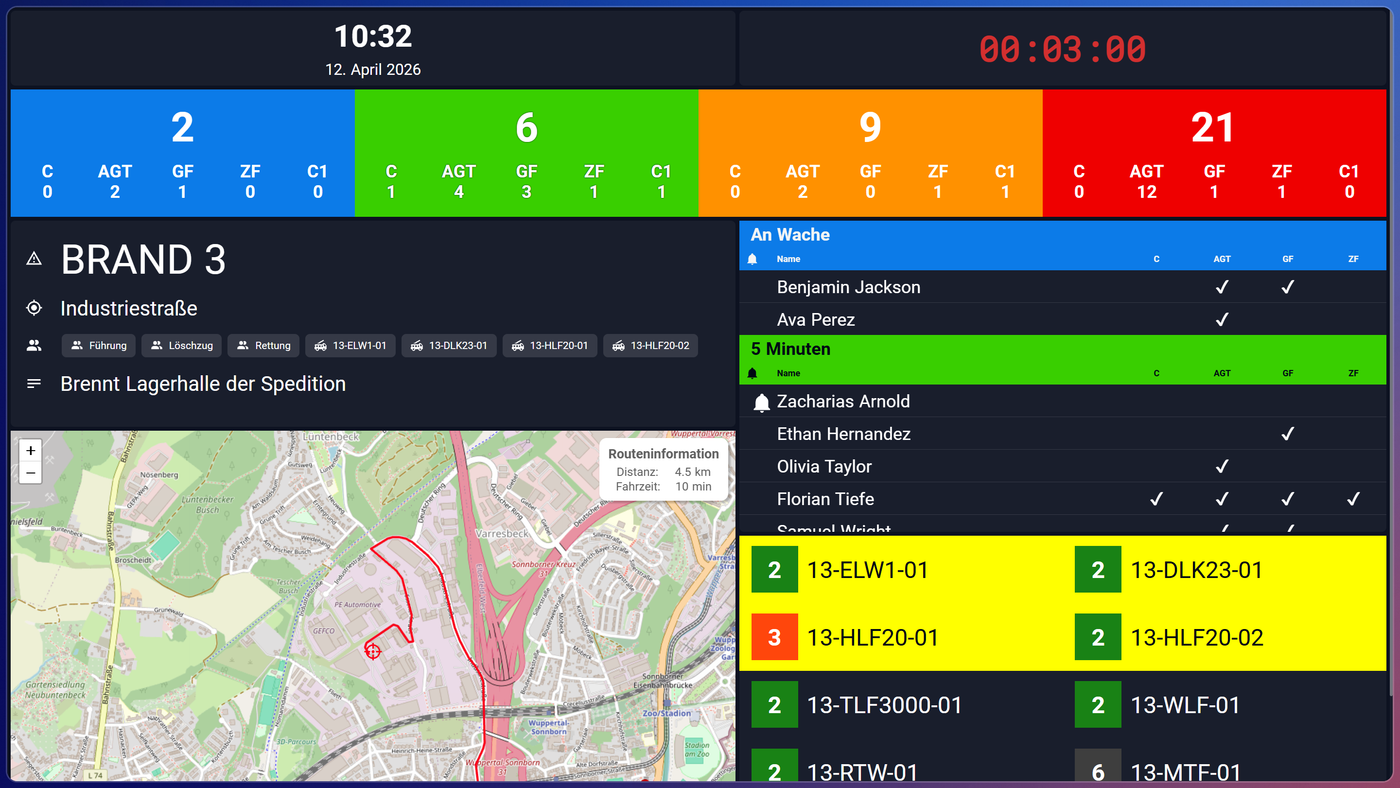This screenshot has width=1400, height=788.
Task: Click status badge 2 of 13-WLF-01
Action: click(x=1098, y=705)
